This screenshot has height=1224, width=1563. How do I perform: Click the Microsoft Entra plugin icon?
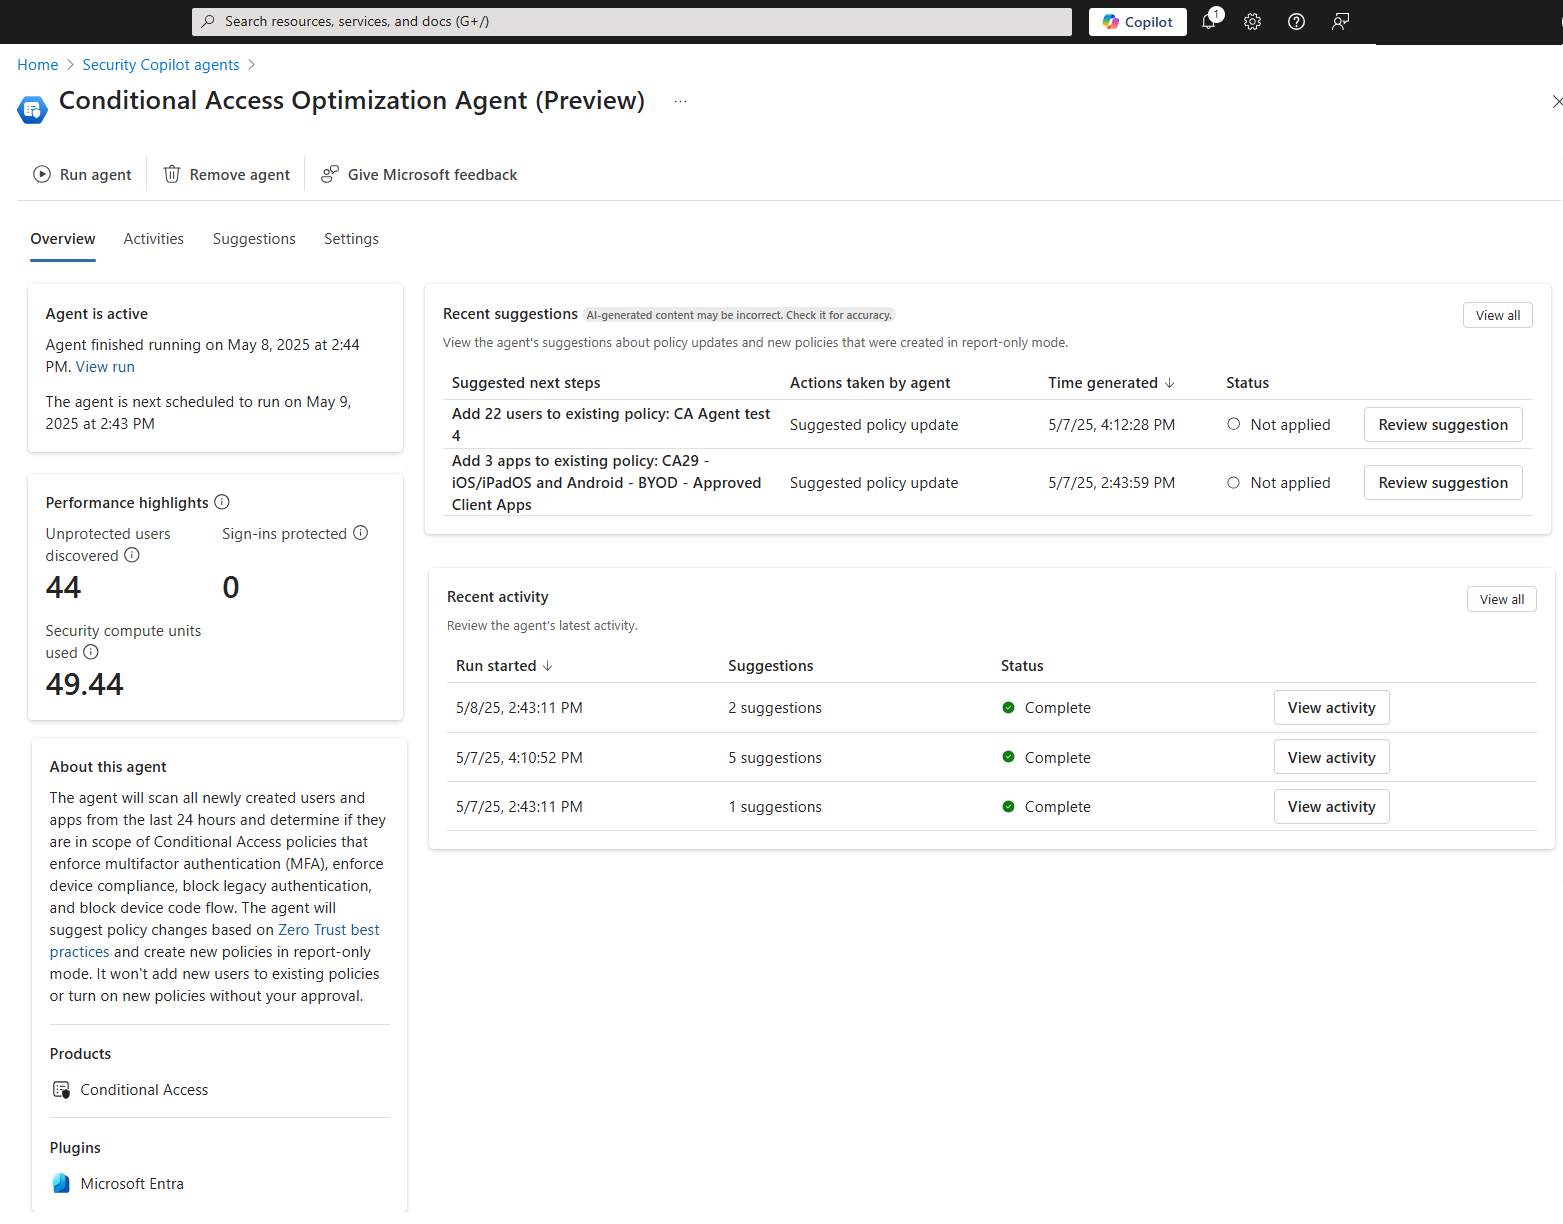[x=61, y=1184]
